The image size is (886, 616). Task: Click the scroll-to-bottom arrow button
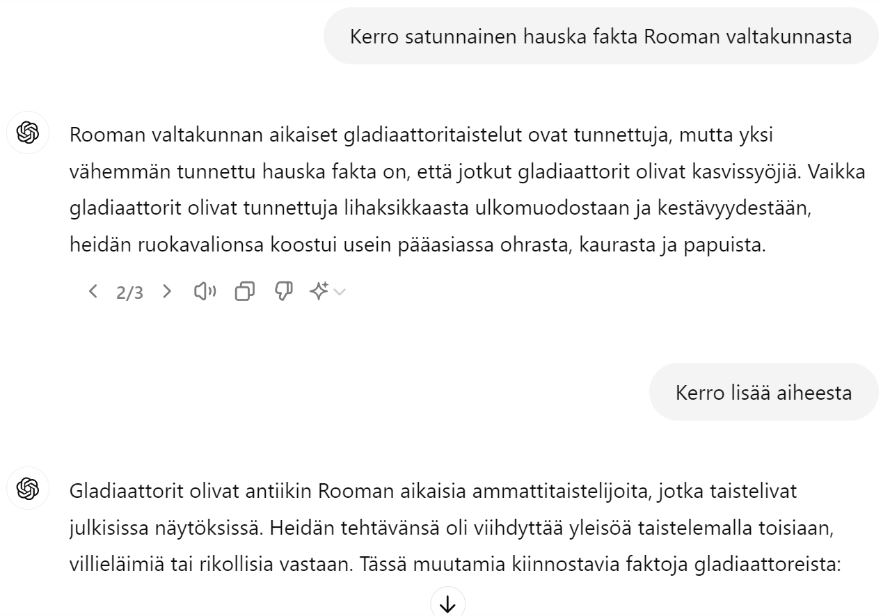[x=447, y=603]
